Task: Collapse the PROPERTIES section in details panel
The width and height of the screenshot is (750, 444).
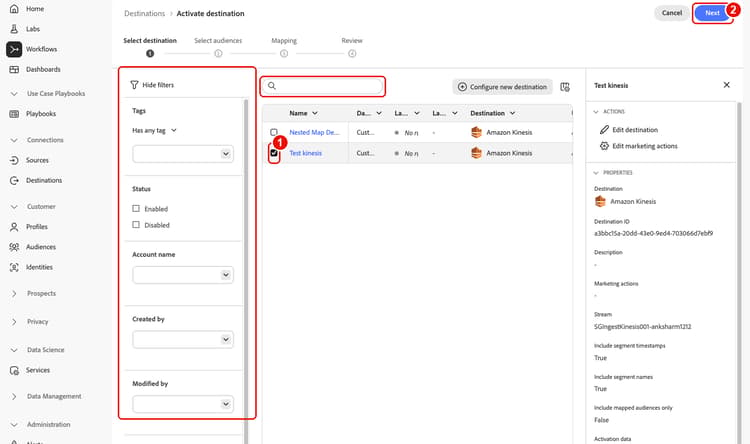Action: coord(596,173)
